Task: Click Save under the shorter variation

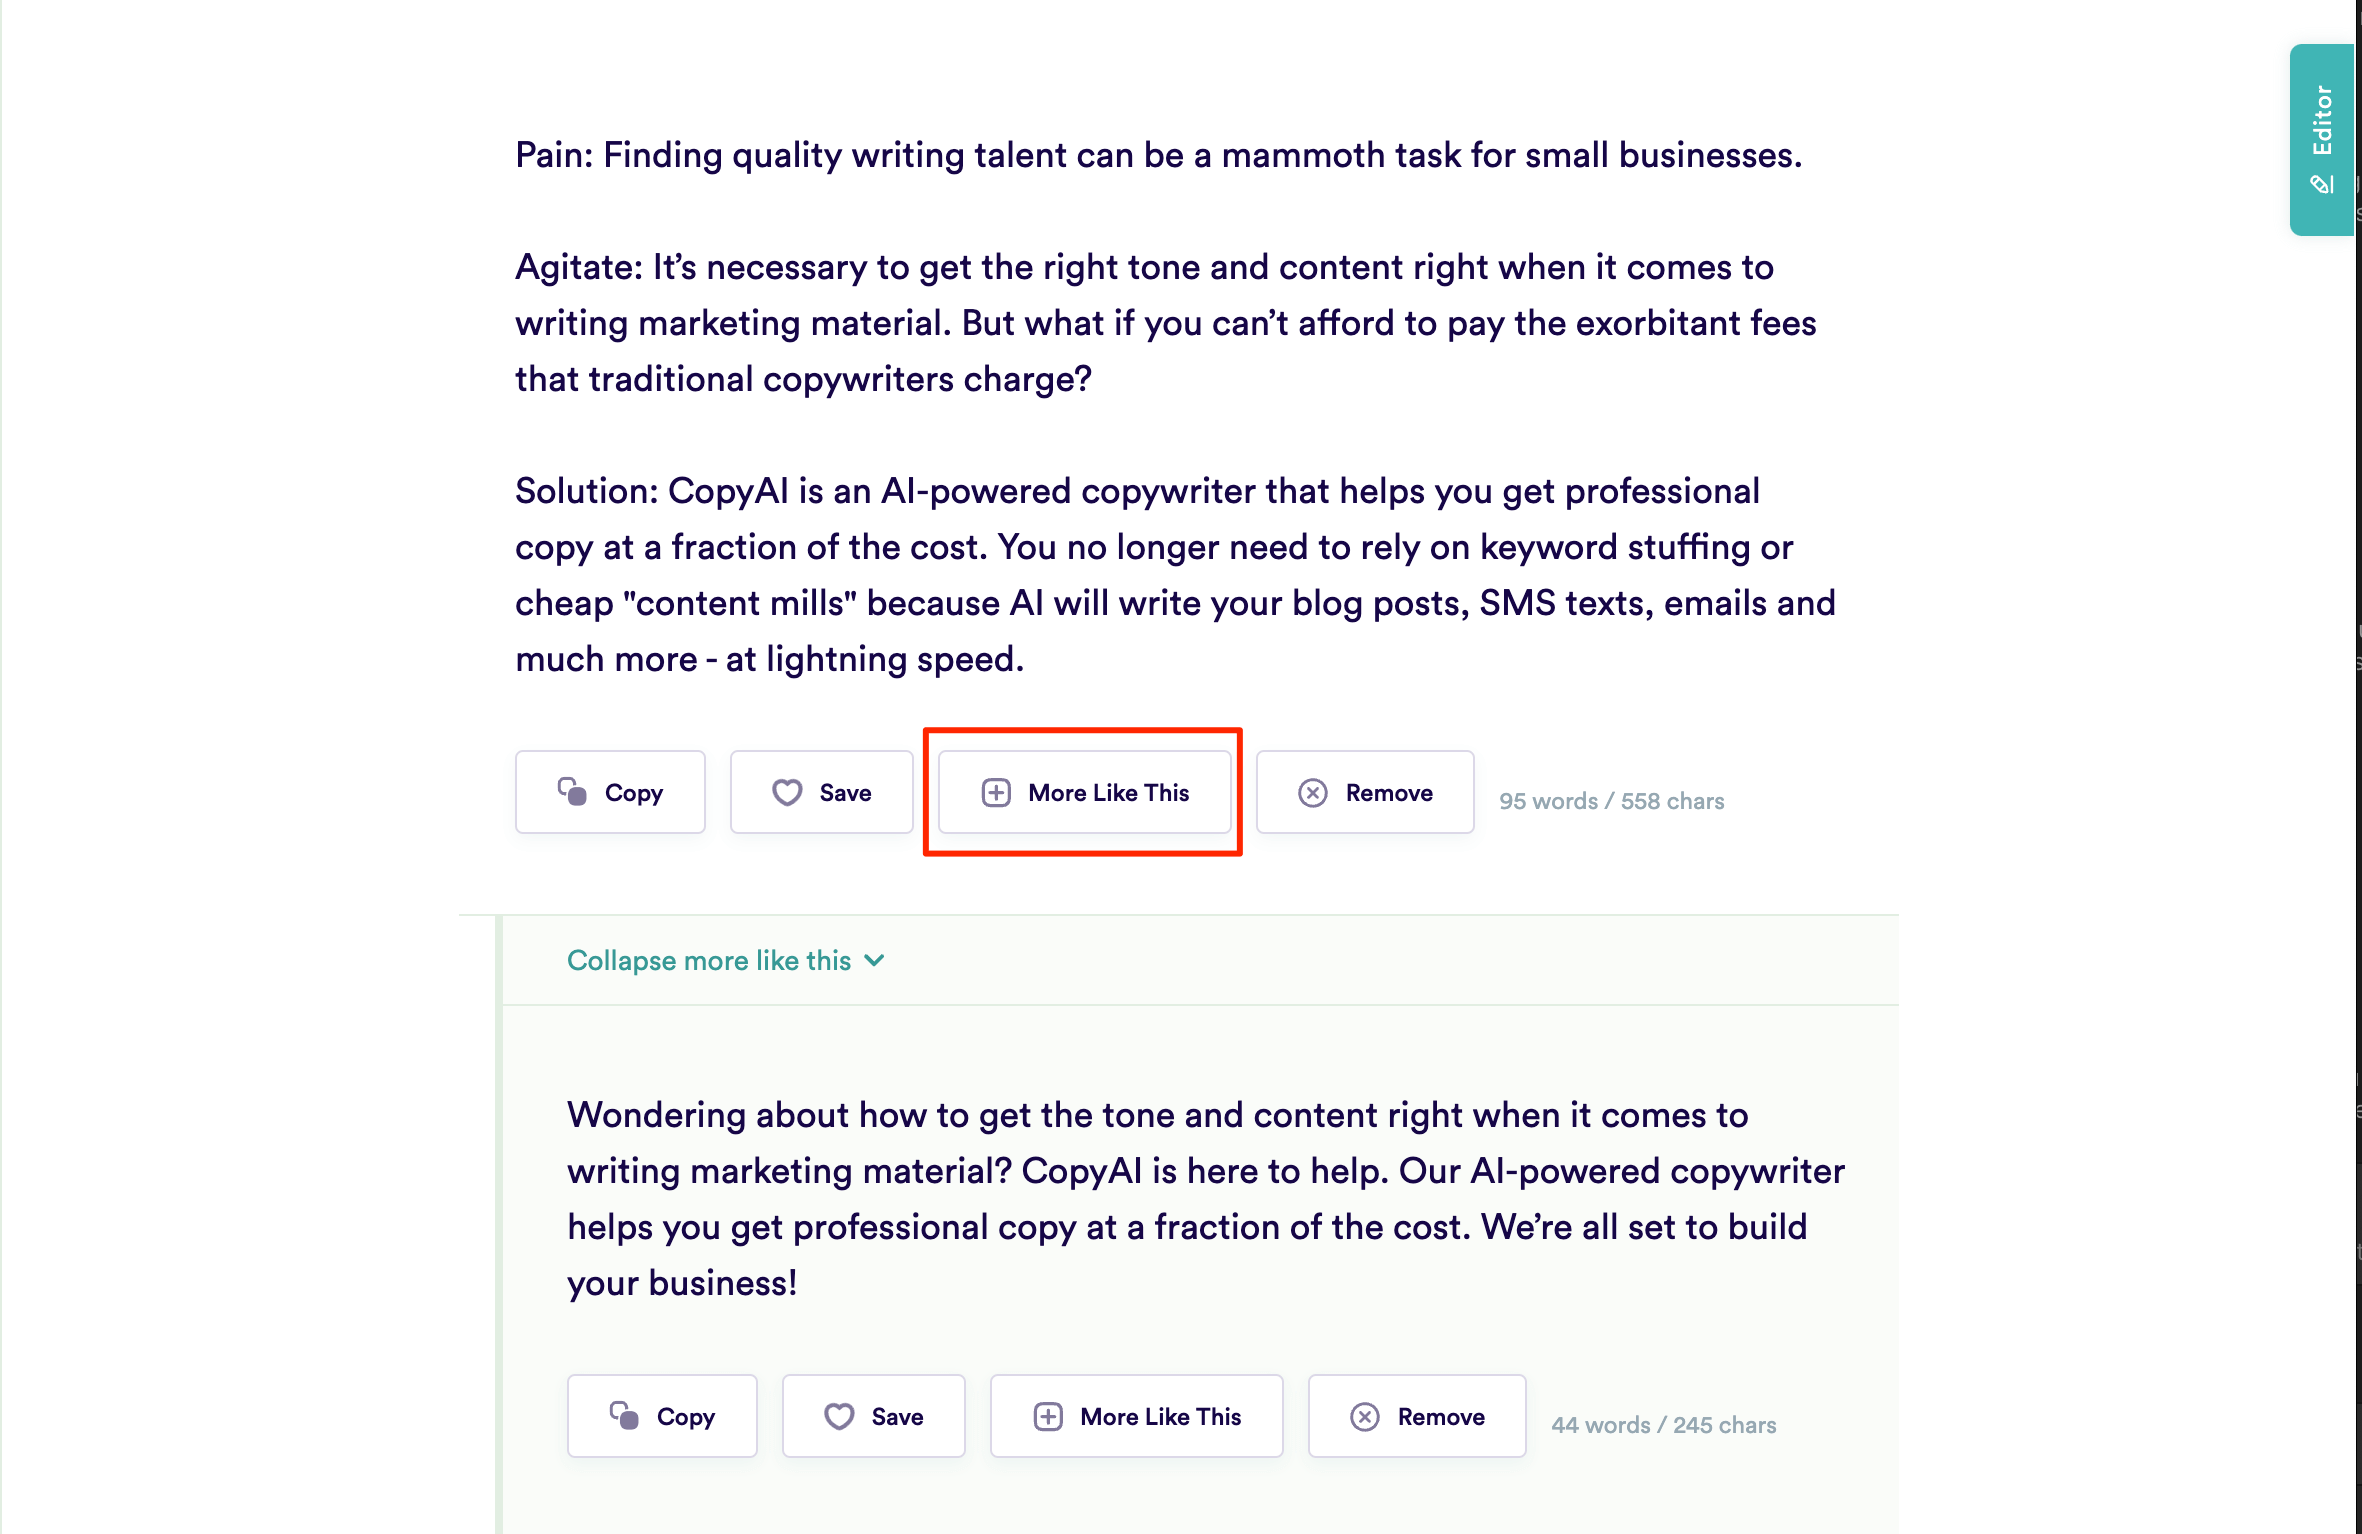Action: (872, 1416)
